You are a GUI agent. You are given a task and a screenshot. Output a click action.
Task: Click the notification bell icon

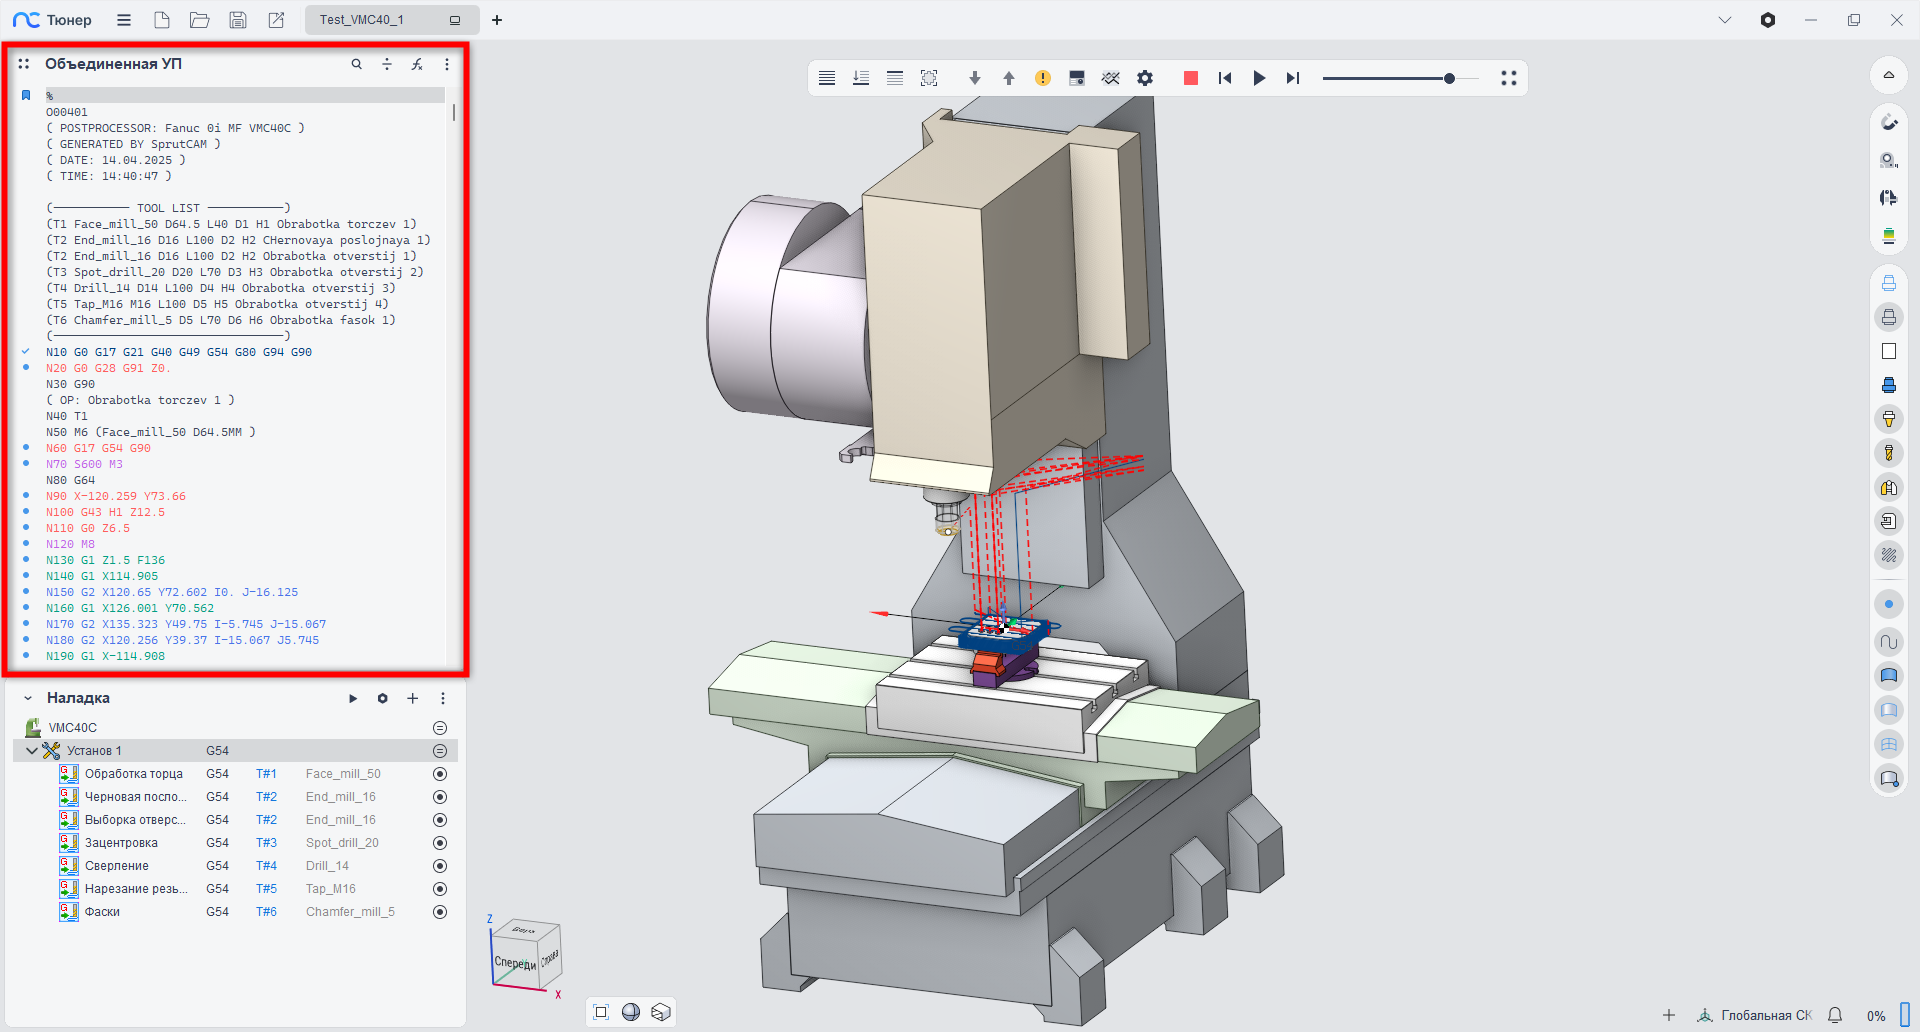(1835, 1015)
